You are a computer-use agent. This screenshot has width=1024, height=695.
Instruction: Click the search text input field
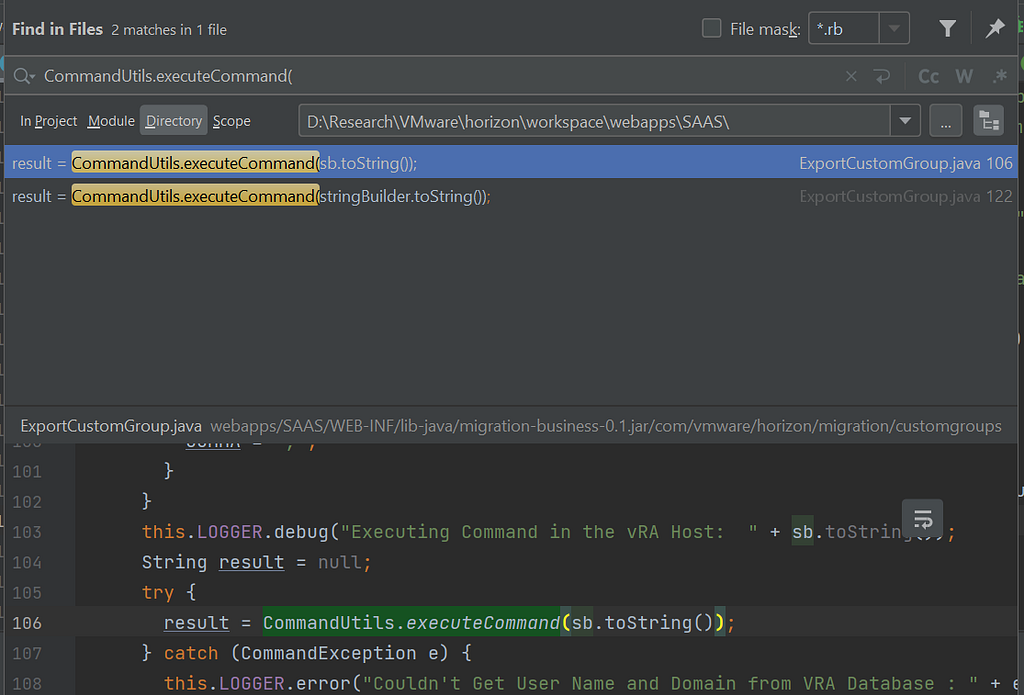(438, 76)
